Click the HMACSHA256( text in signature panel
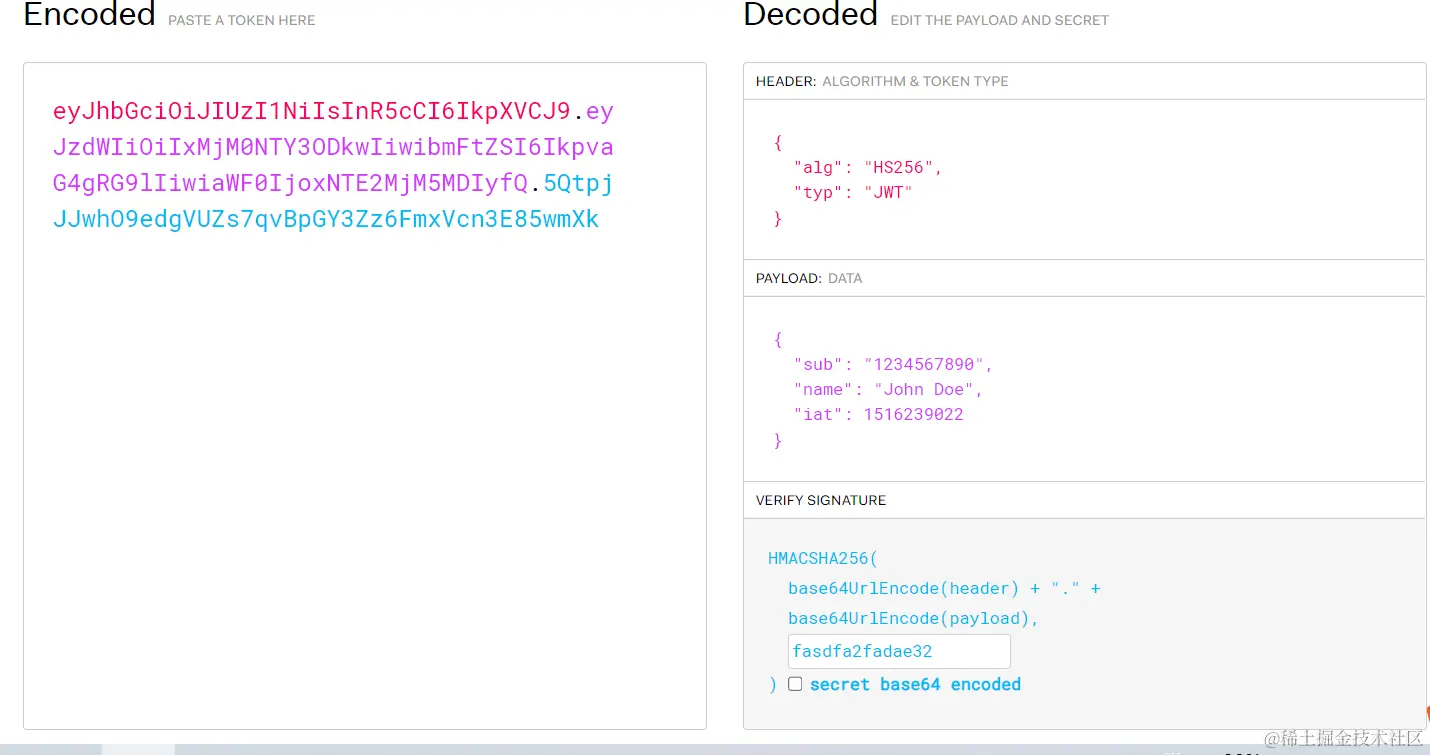 [822, 558]
